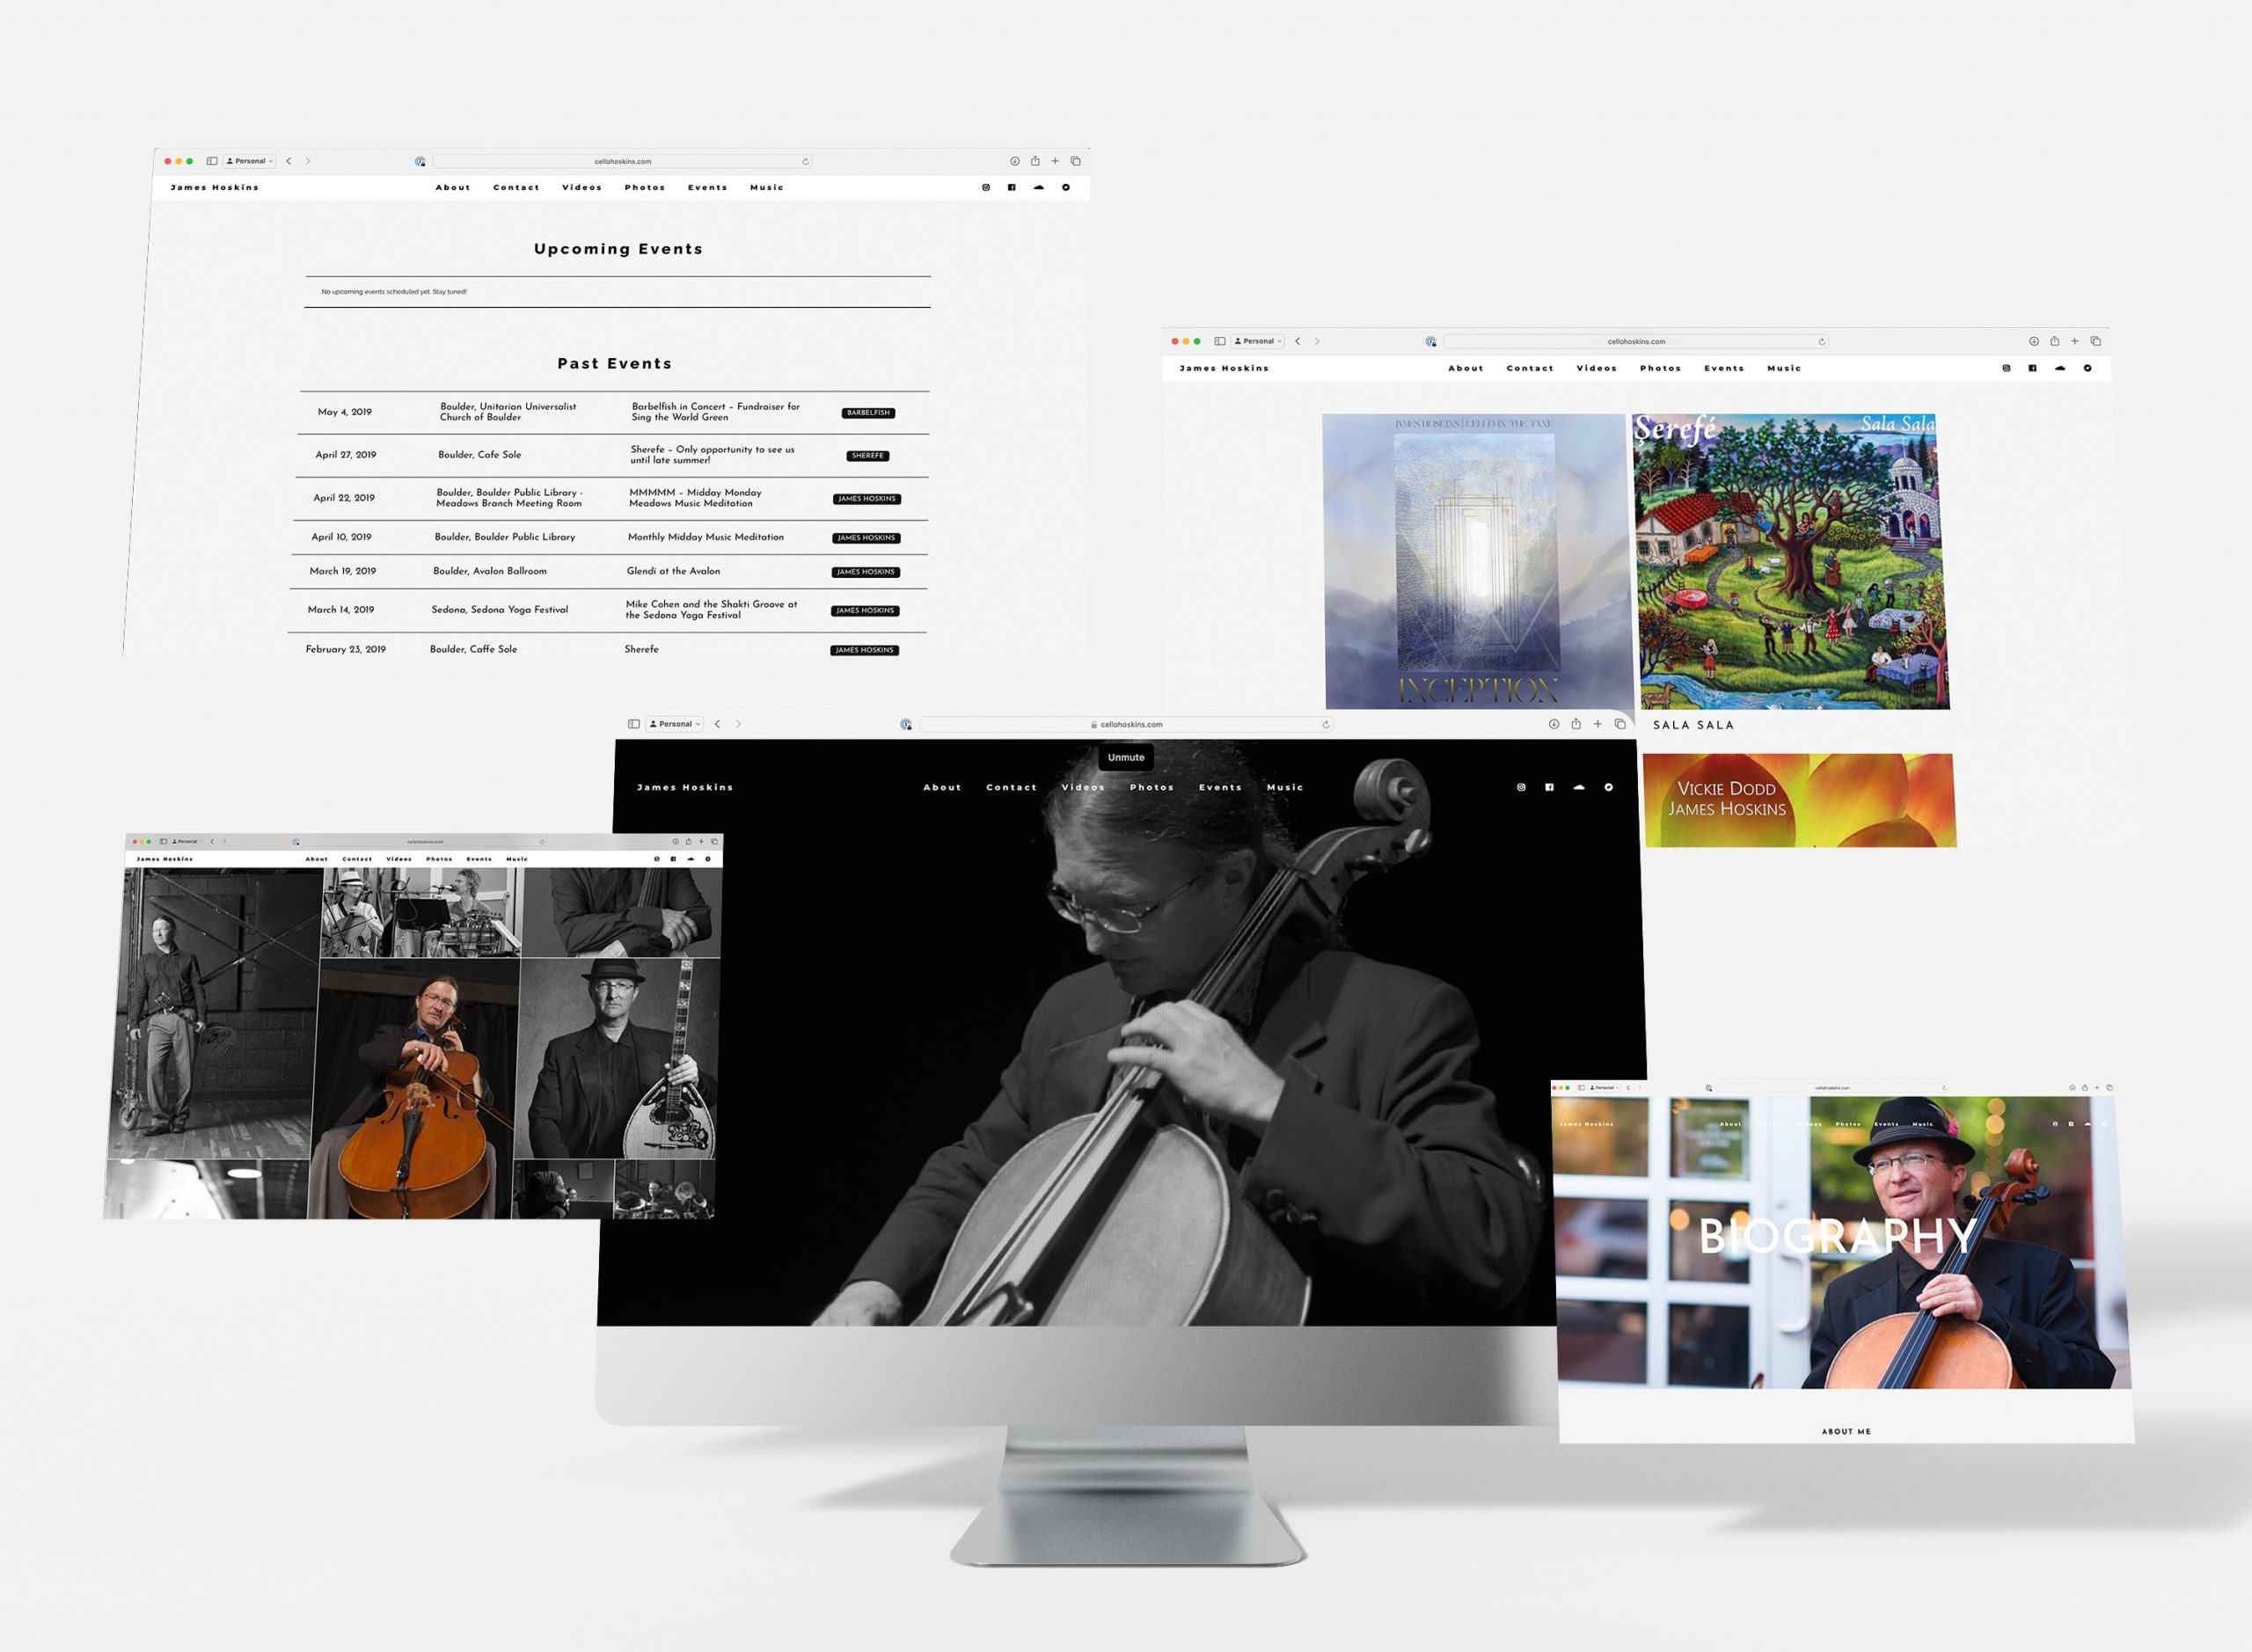The width and height of the screenshot is (2252, 1652).
Task: Open new tab plus icon in center iMac browser
Action: [1597, 724]
